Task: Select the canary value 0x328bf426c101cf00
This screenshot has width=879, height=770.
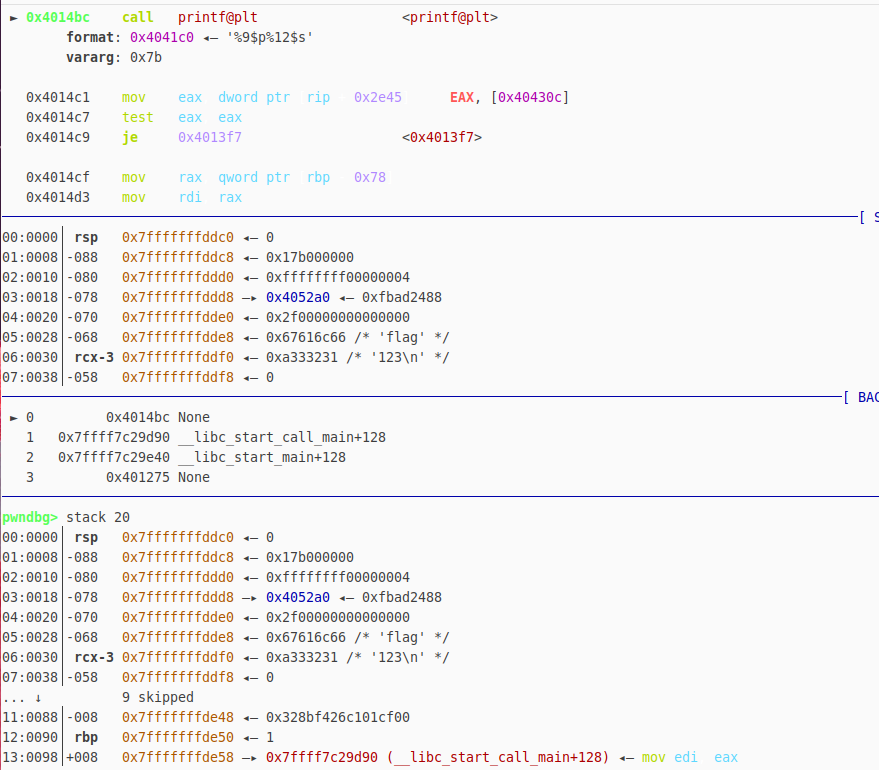Action: 337,718
